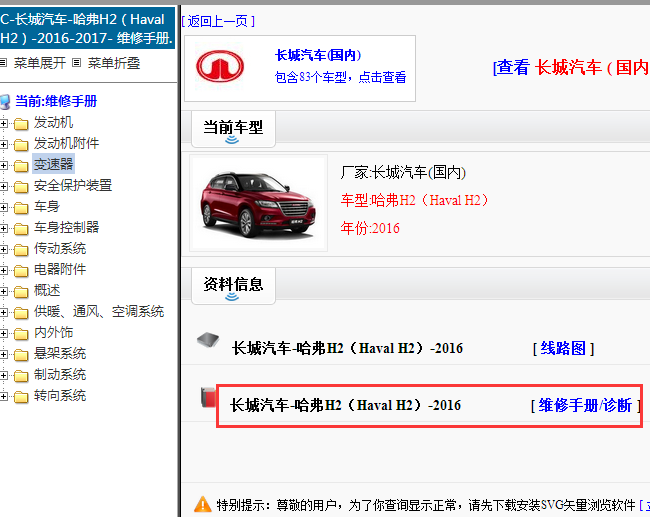
Task: Click the 转向系统 folder icon
Action: pos(21,397)
